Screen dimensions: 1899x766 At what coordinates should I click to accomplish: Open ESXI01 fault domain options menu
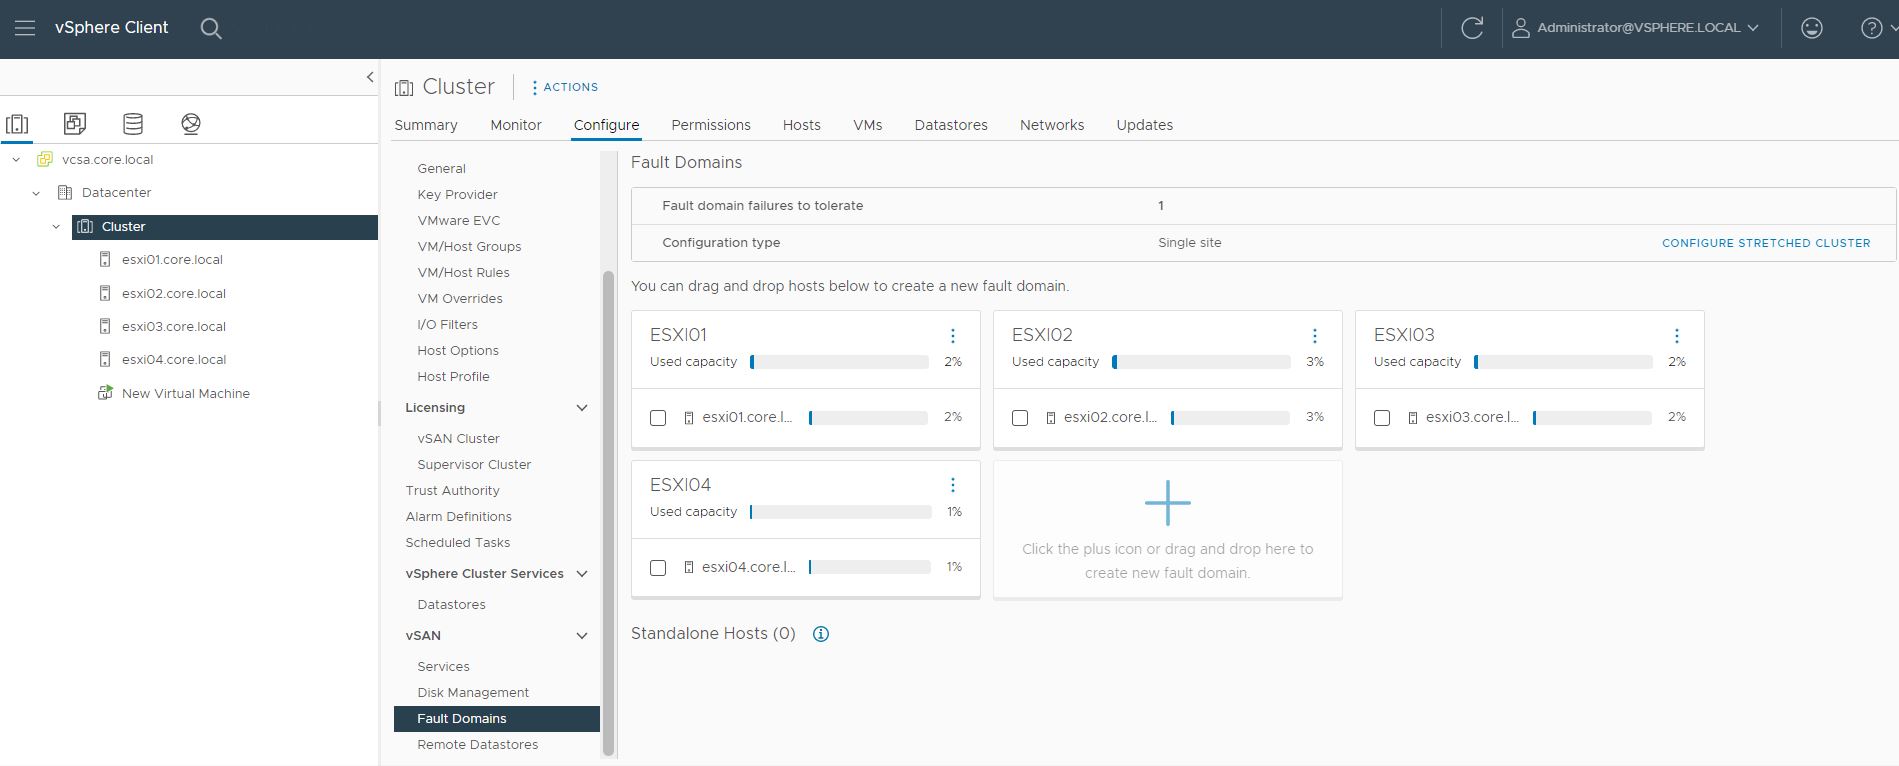click(953, 336)
